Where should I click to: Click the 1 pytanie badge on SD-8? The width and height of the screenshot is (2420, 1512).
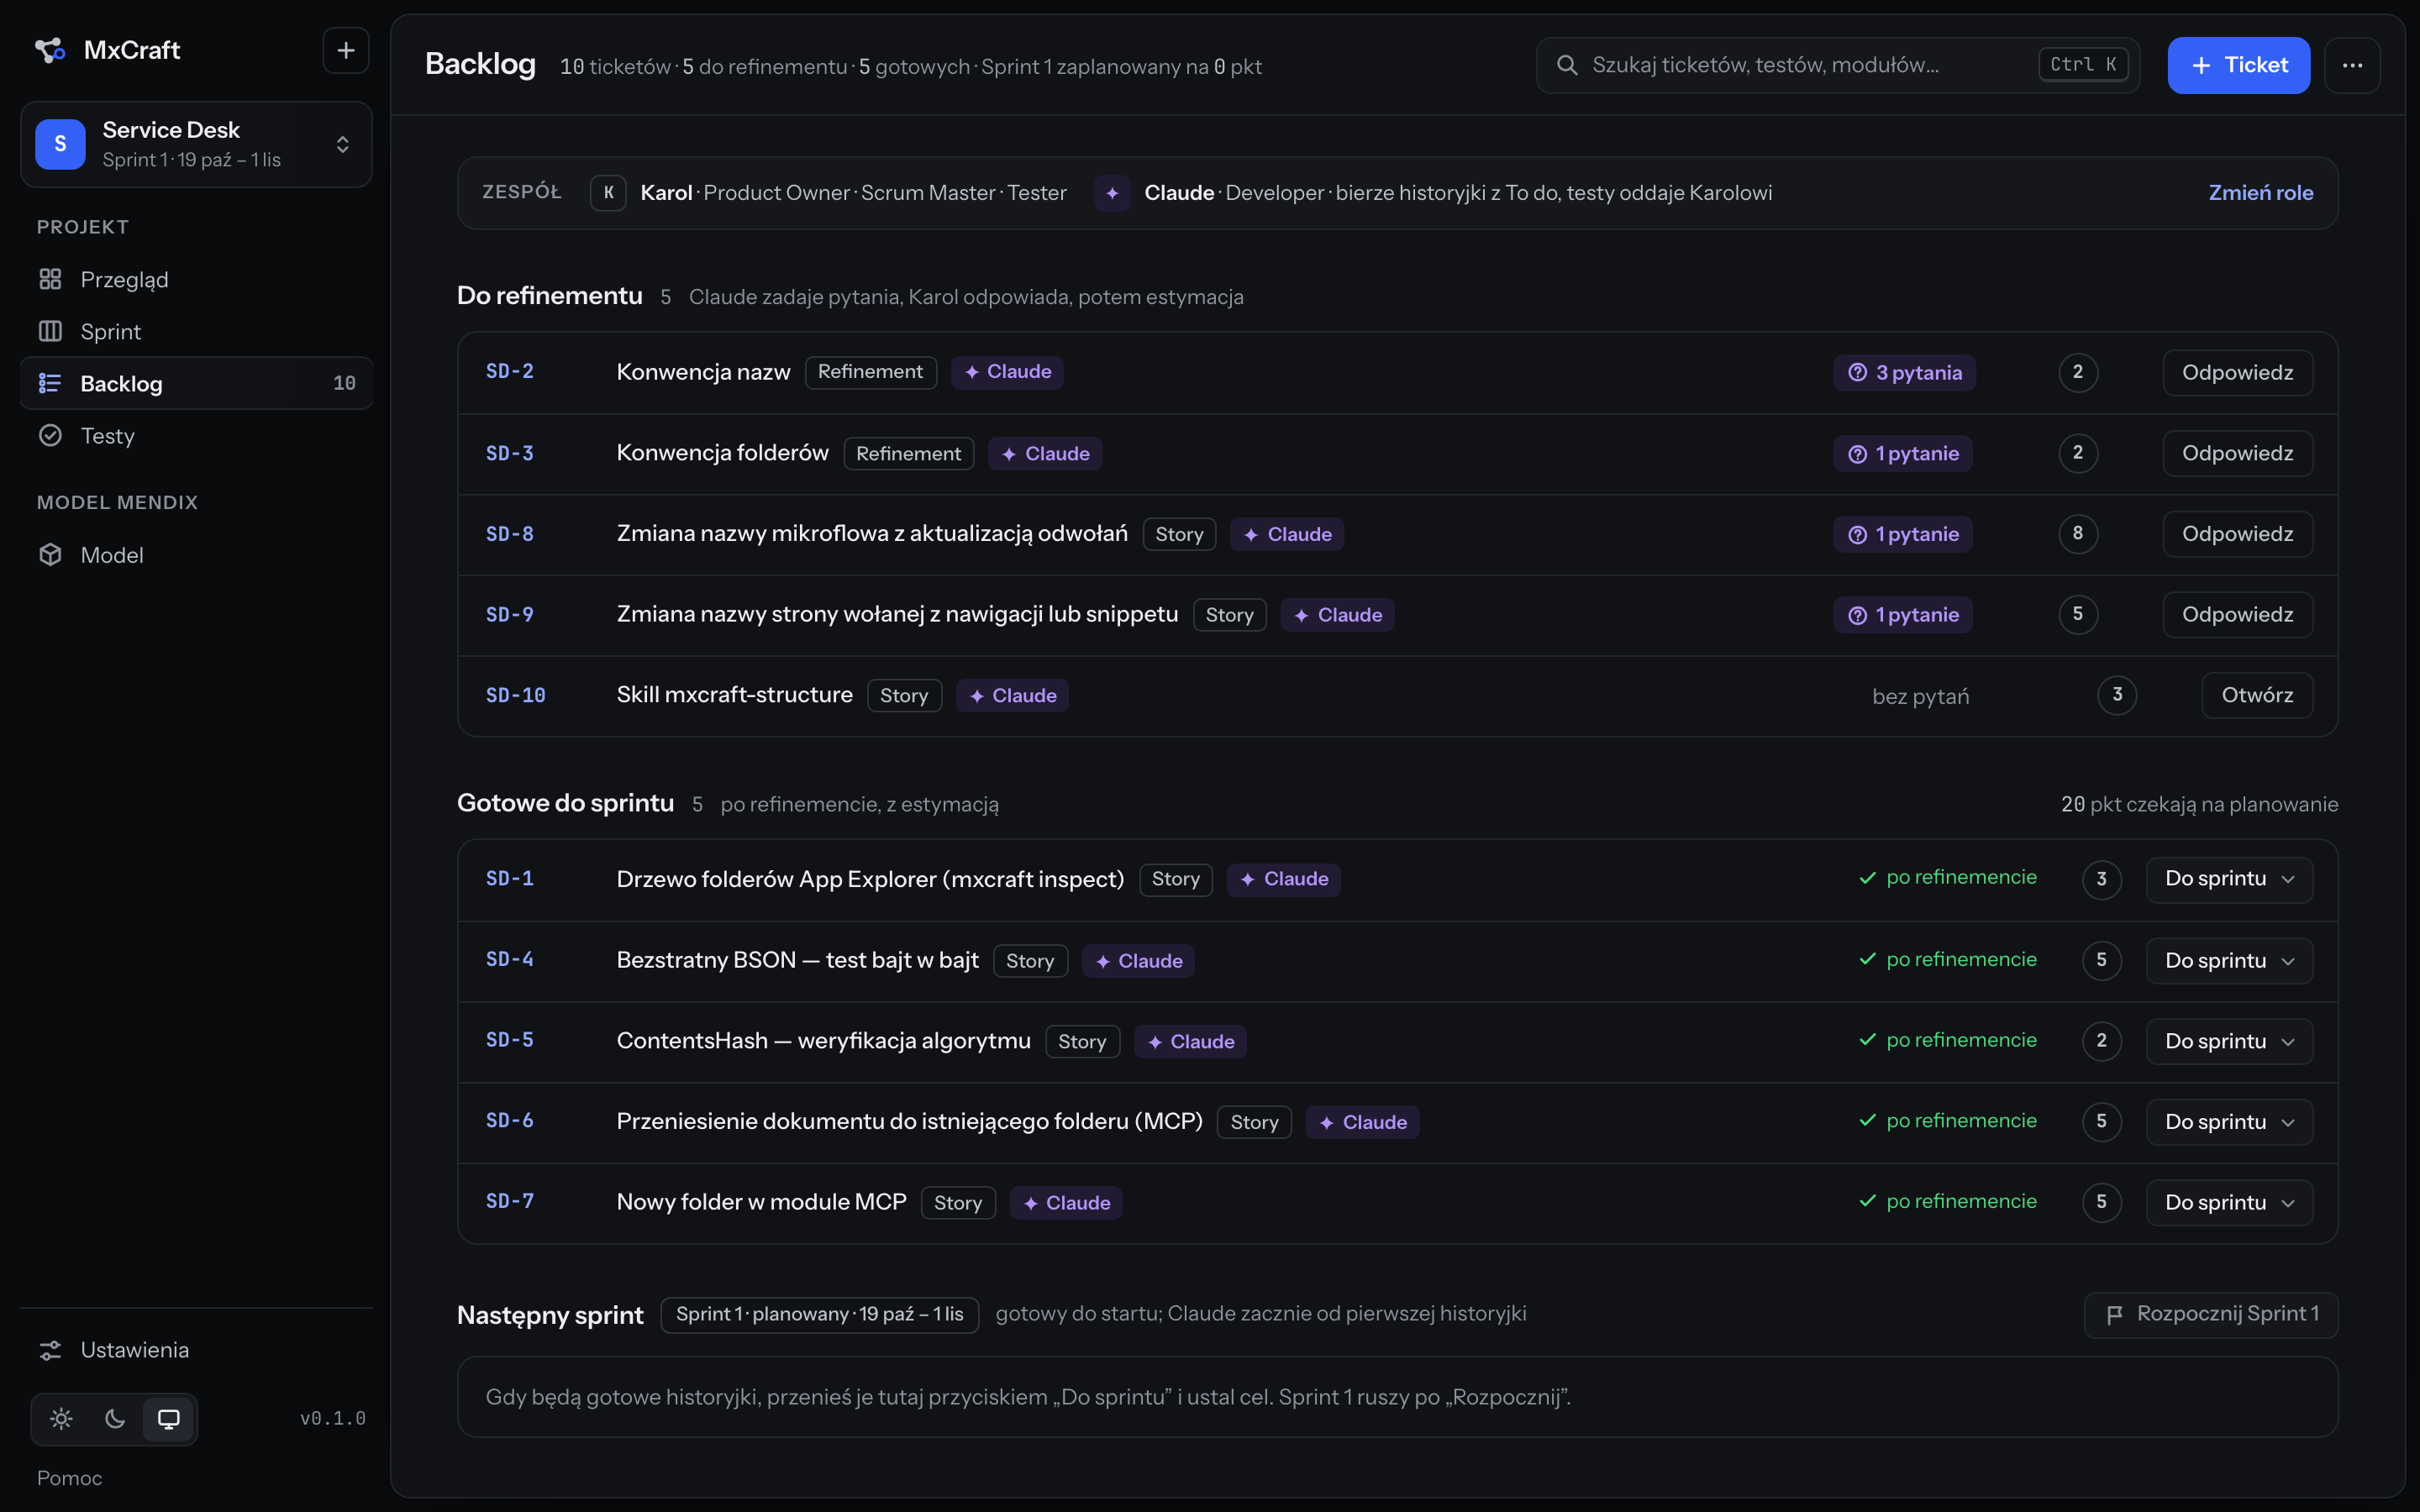click(1902, 534)
